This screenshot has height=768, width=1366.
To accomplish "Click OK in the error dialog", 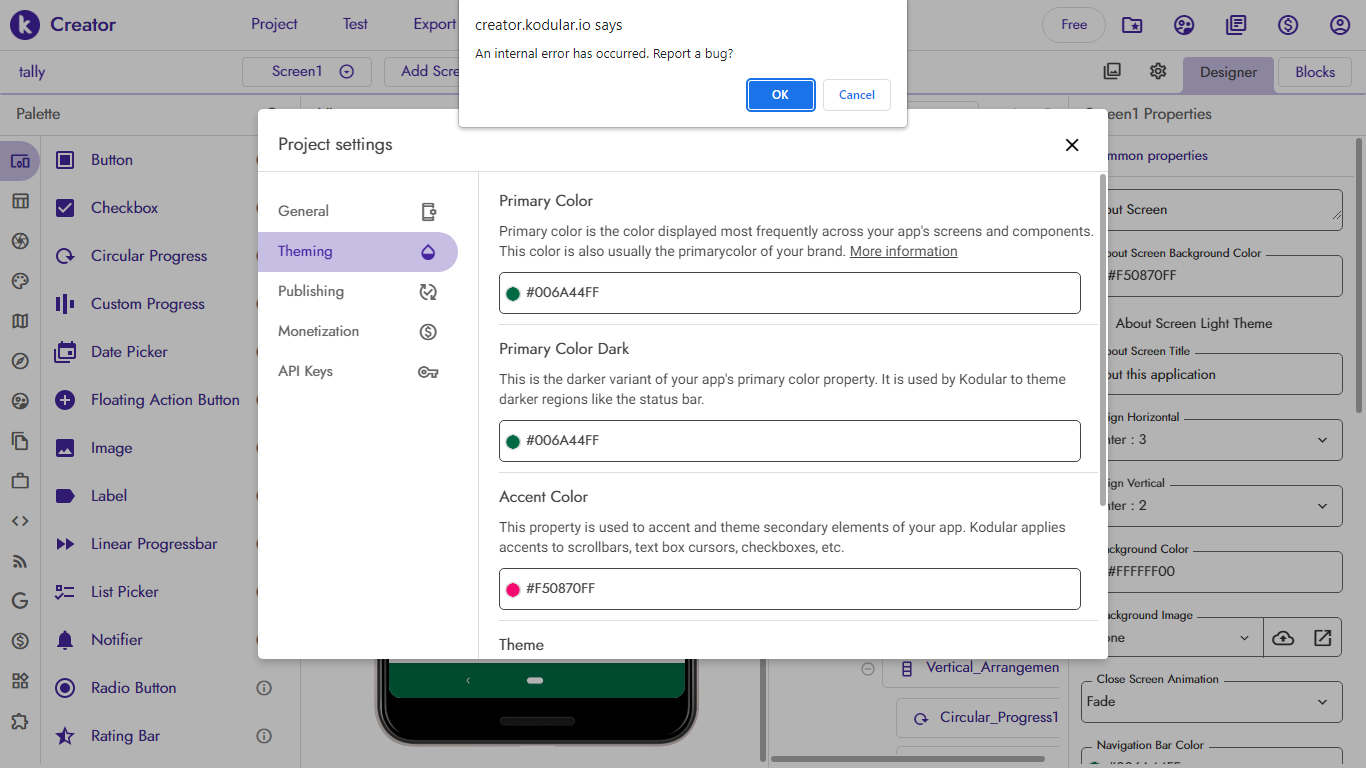I will tap(780, 95).
